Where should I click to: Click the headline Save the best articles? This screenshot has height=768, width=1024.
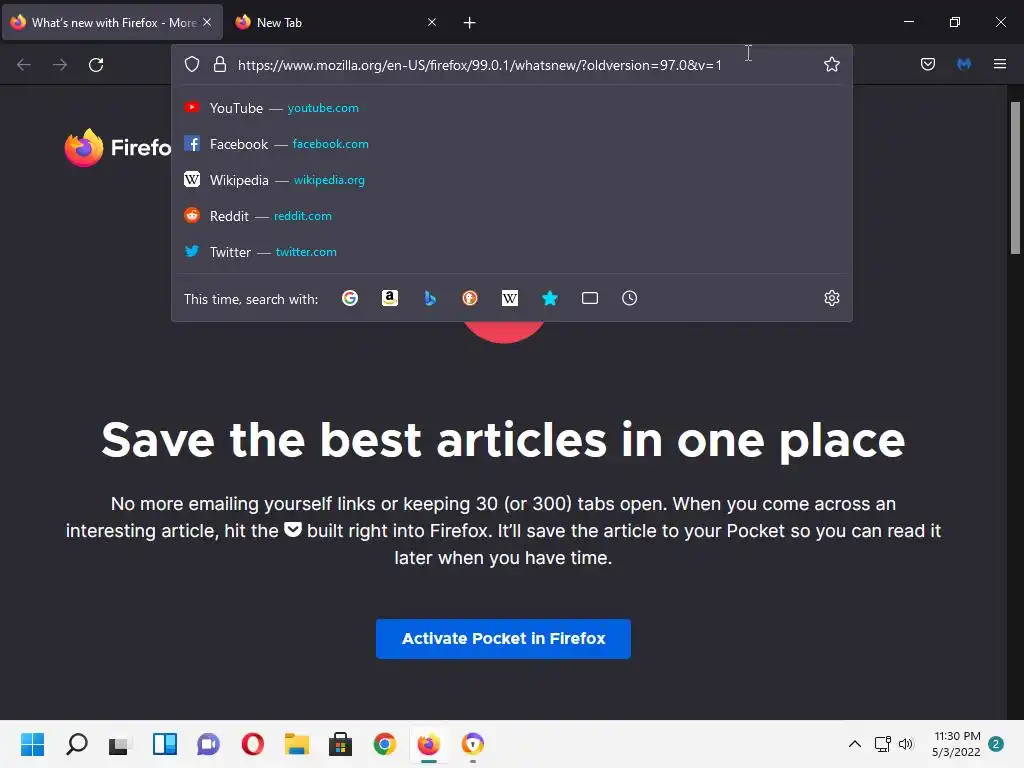503,440
